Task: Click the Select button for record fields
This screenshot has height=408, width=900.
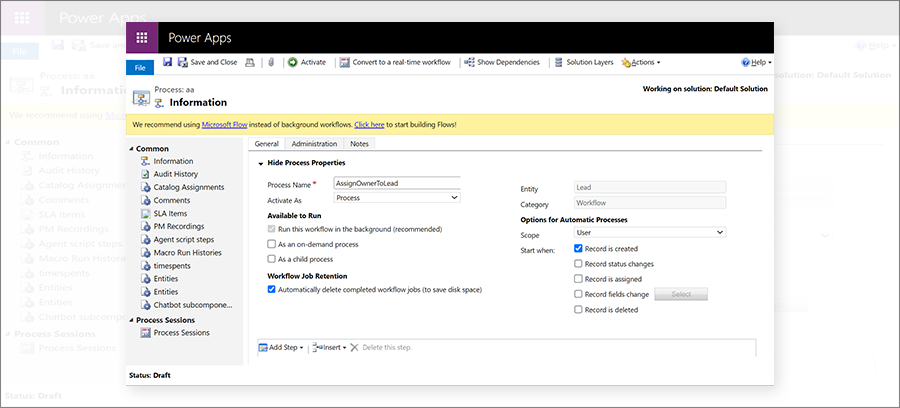Action: (x=681, y=294)
